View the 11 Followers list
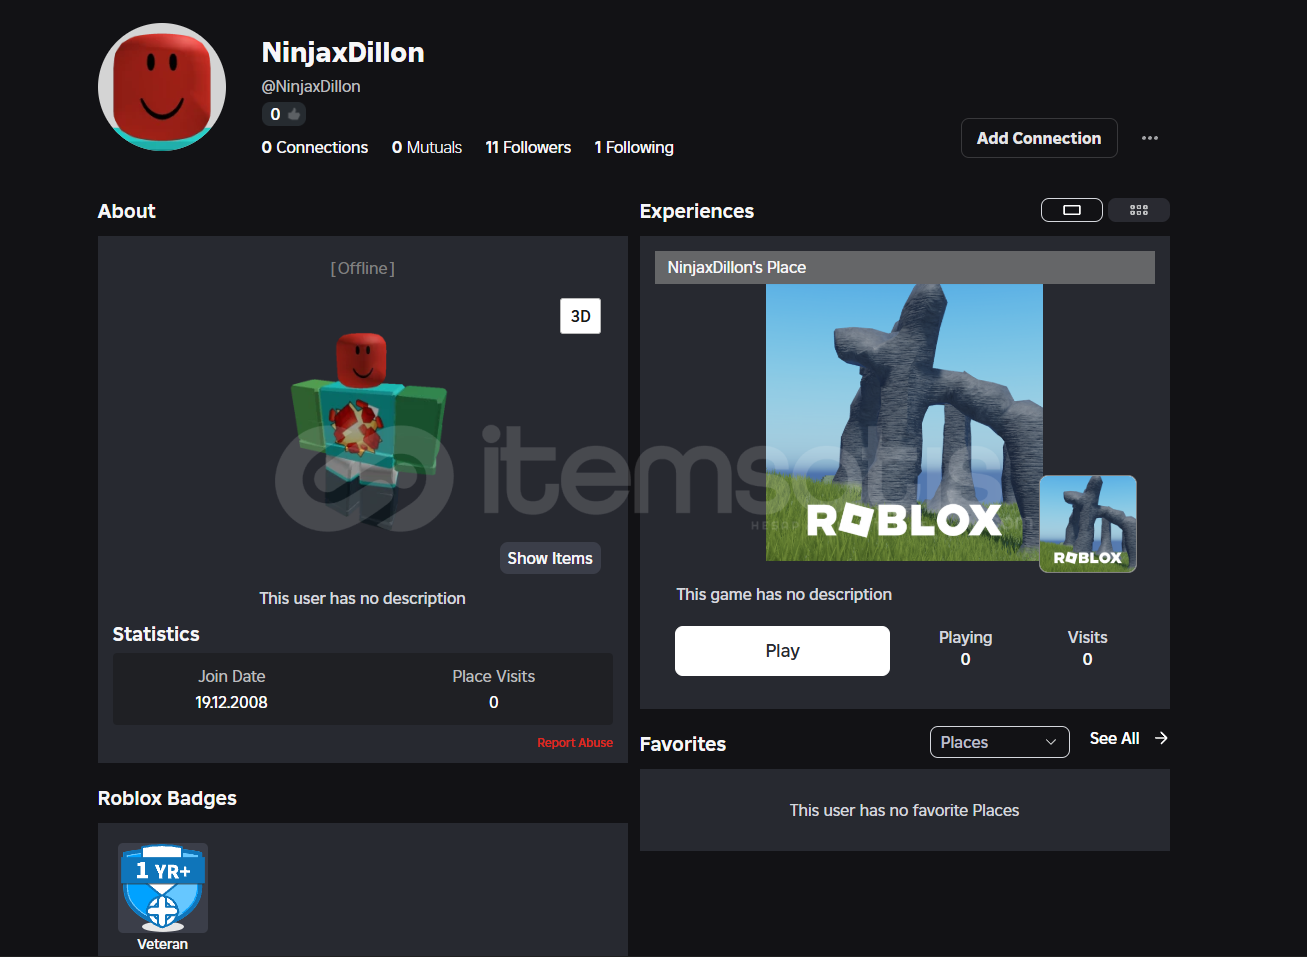 pyautogui.click(x=528, y=147)
